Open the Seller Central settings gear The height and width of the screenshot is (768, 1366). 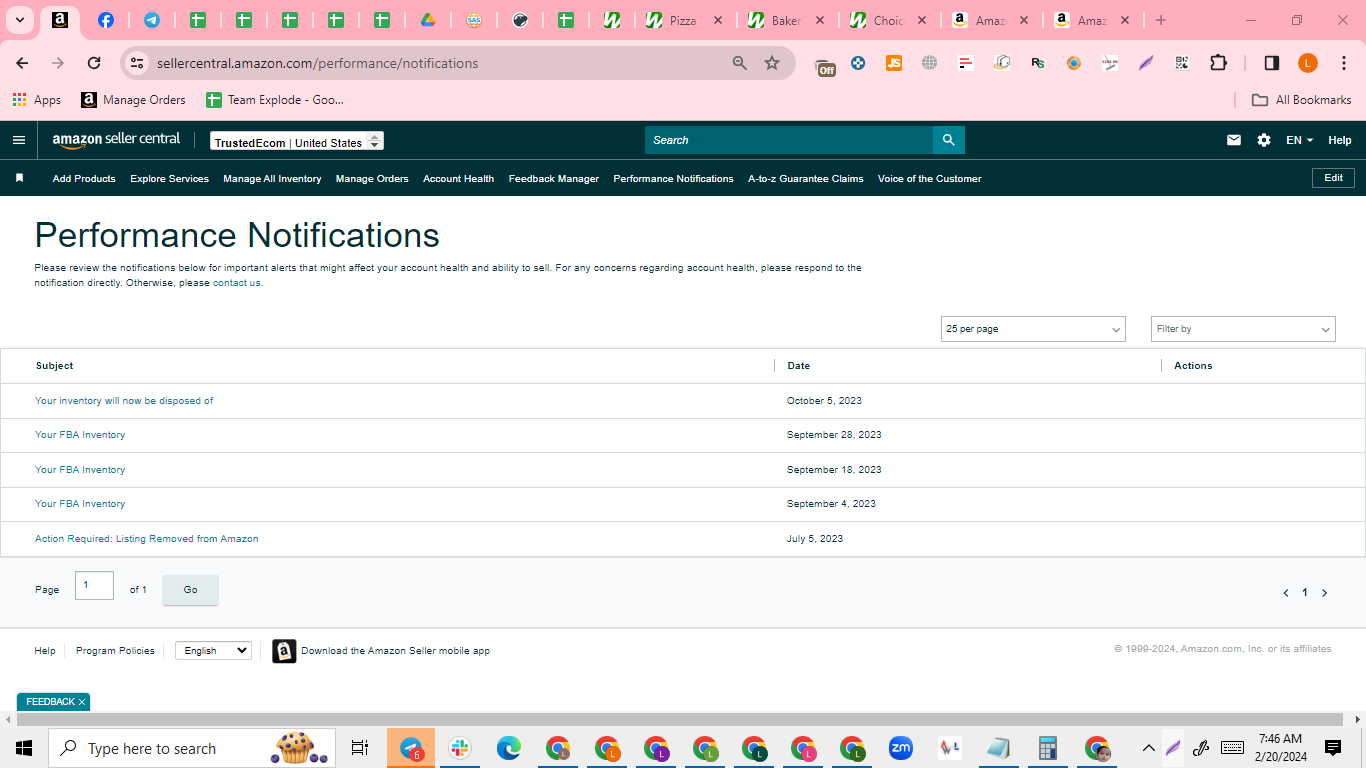coord(1264,140)
